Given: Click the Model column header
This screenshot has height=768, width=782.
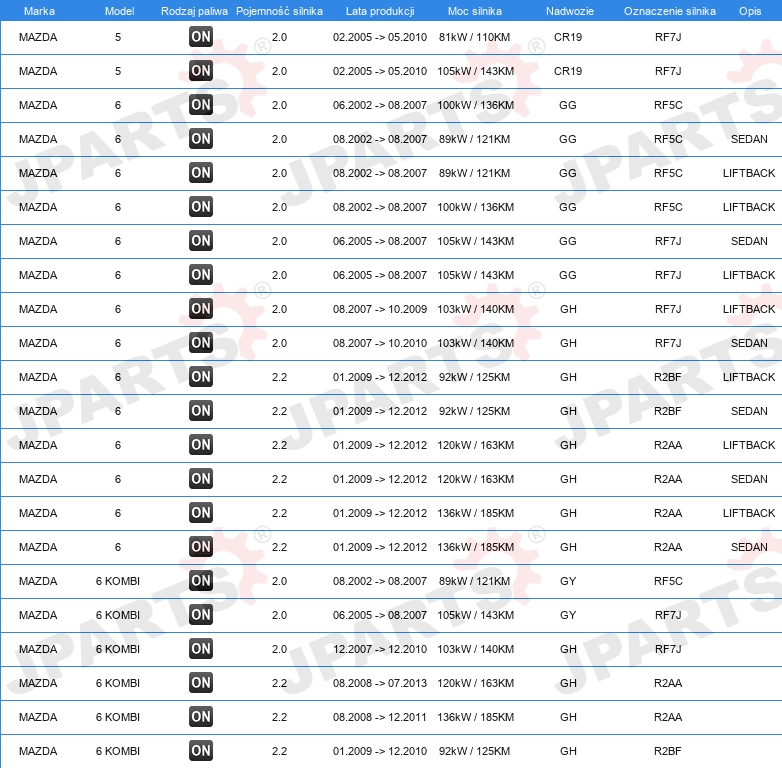Looking at the screenshot, I should 119,11.
